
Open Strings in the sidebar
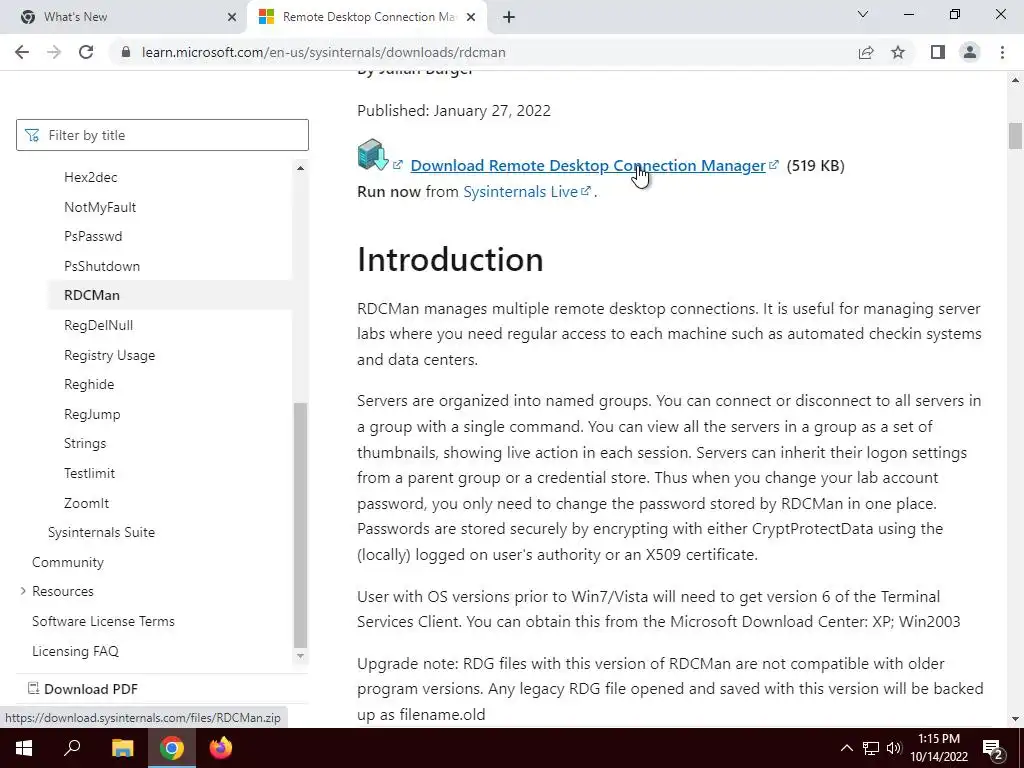pyautogui.click(x=85, y=443)
